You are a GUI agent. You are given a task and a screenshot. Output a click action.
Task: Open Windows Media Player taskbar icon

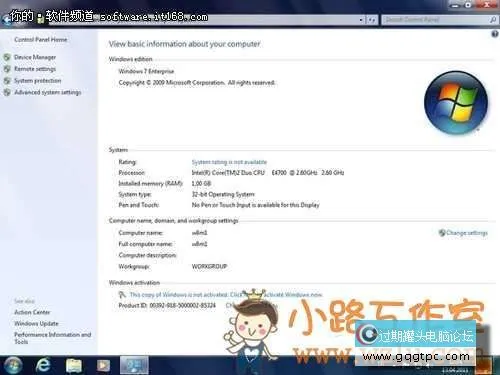click(103, 365)
